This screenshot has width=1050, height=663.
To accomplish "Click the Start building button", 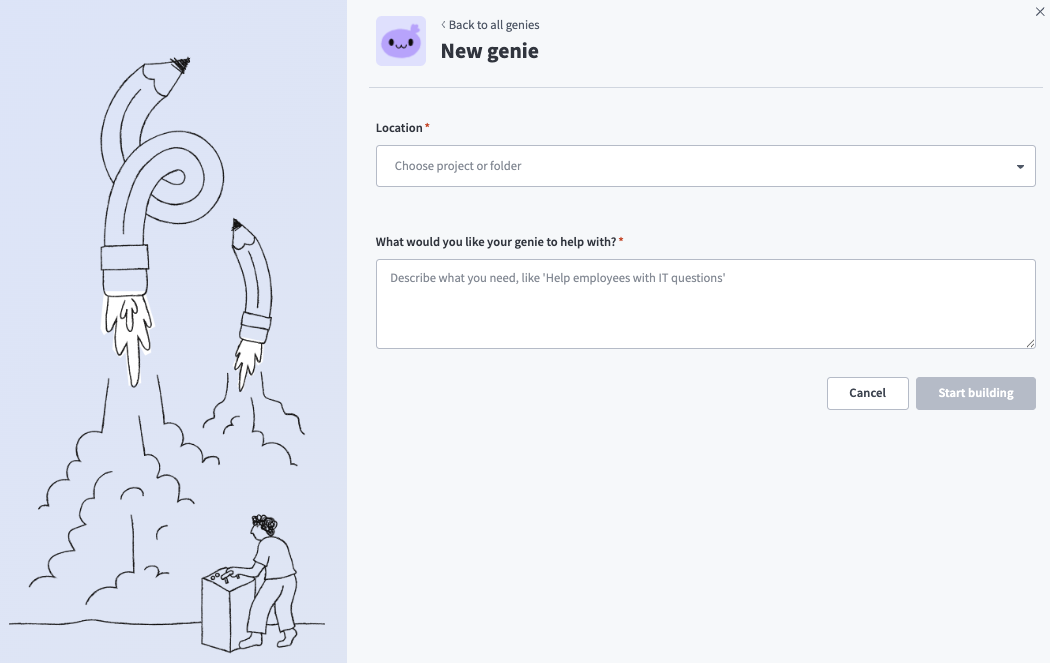I will pyautogui.click(x=975, y=393).
